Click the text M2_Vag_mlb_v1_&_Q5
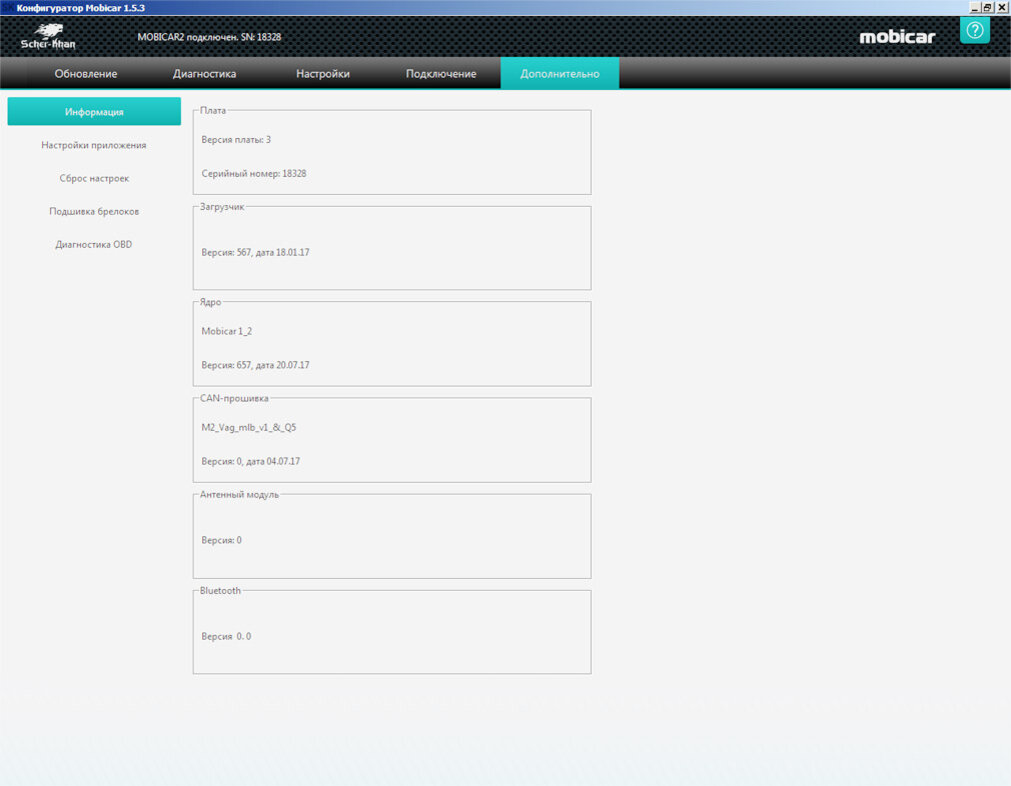The height and width of the screenshot is (786, 1011). tap(249, 427)
